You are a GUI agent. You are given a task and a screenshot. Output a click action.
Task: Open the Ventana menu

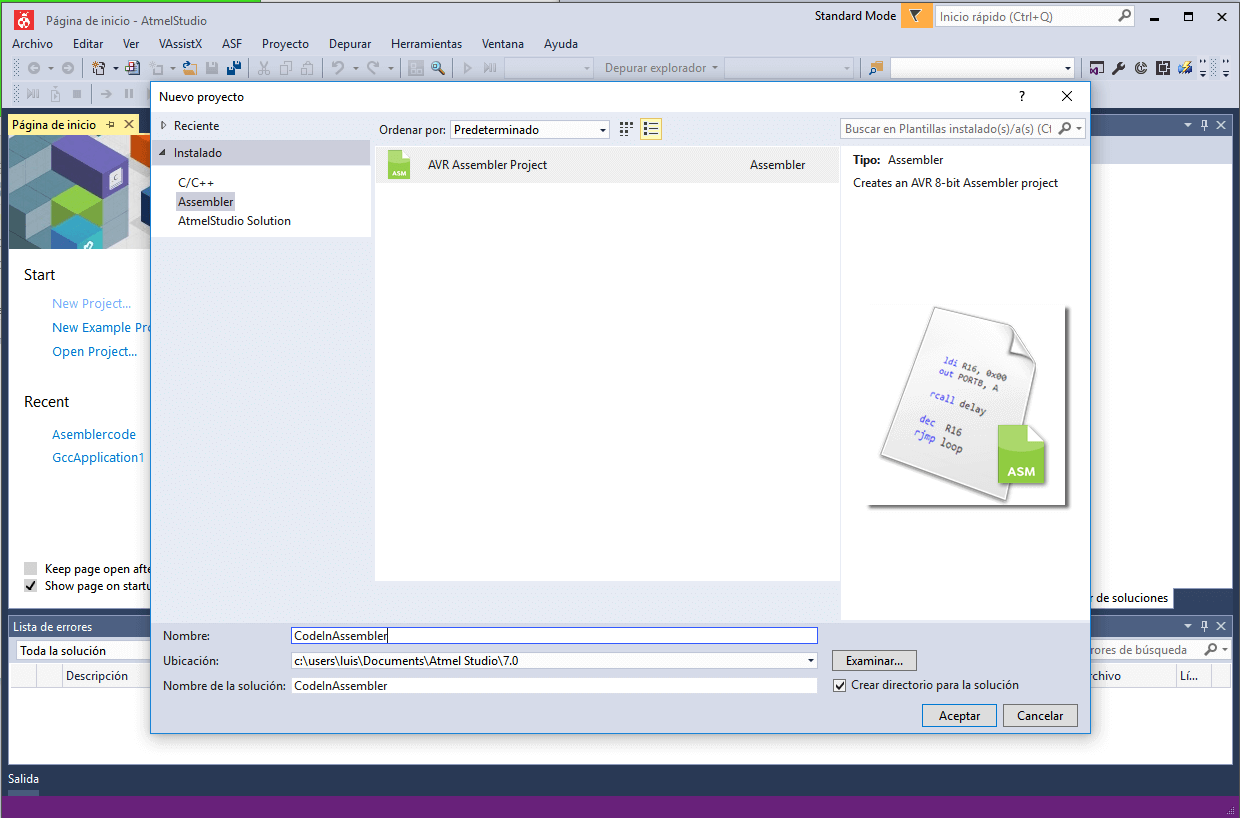503,44
